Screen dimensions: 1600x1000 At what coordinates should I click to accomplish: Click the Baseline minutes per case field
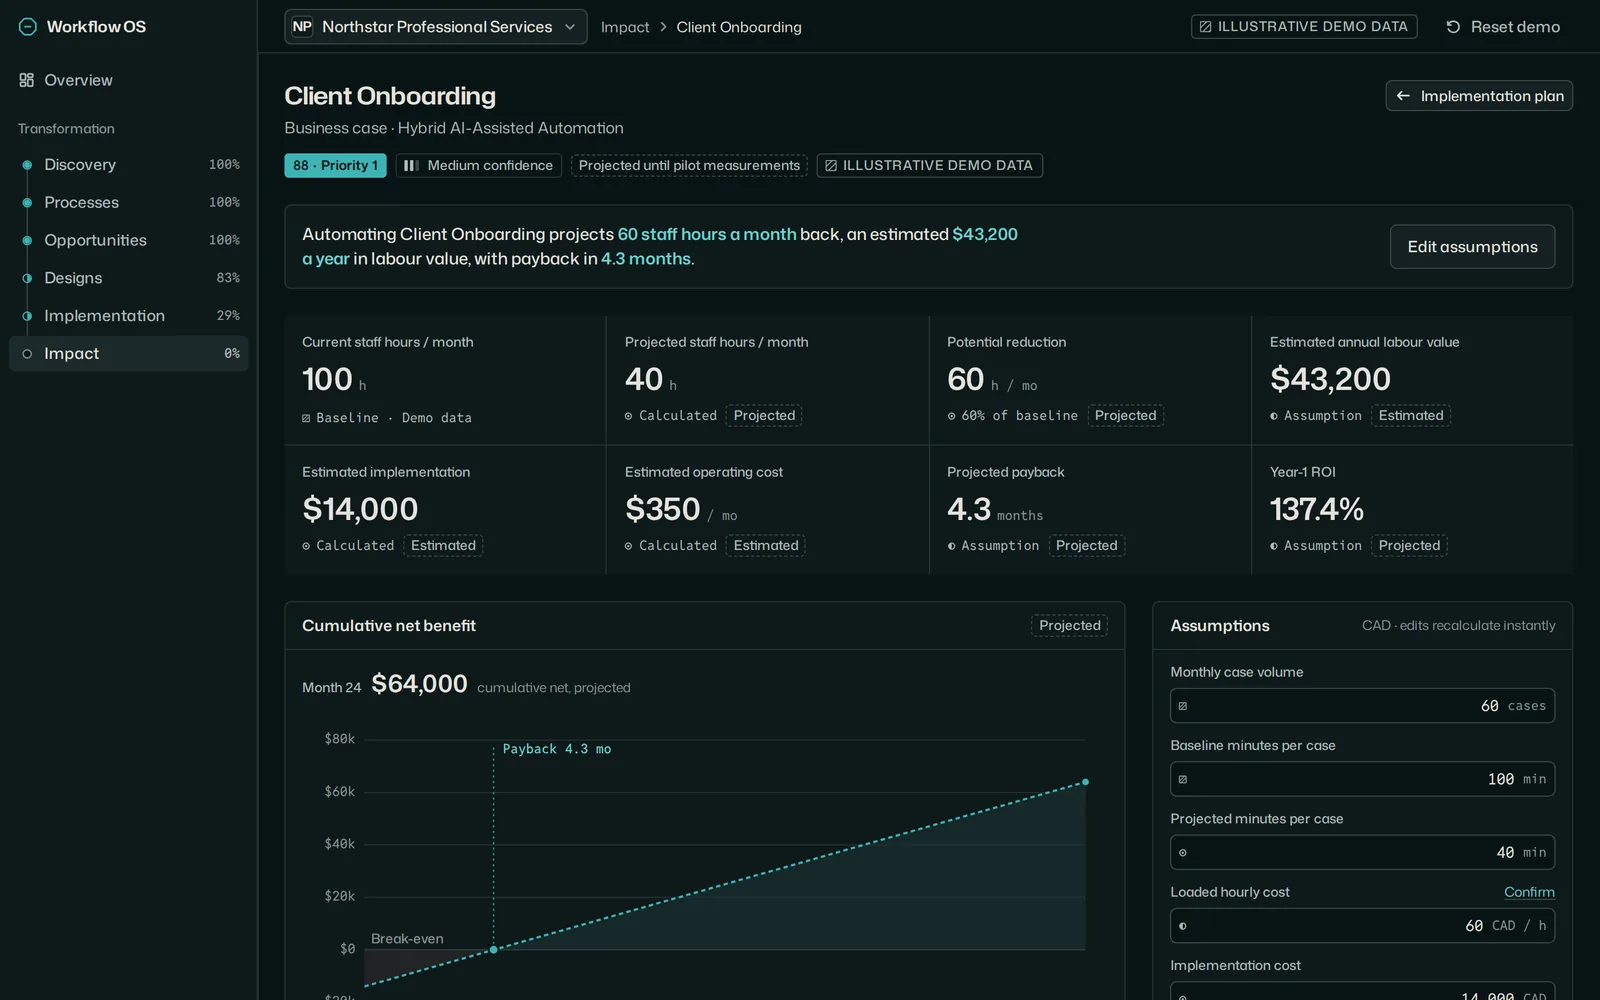click(1362, 779)
